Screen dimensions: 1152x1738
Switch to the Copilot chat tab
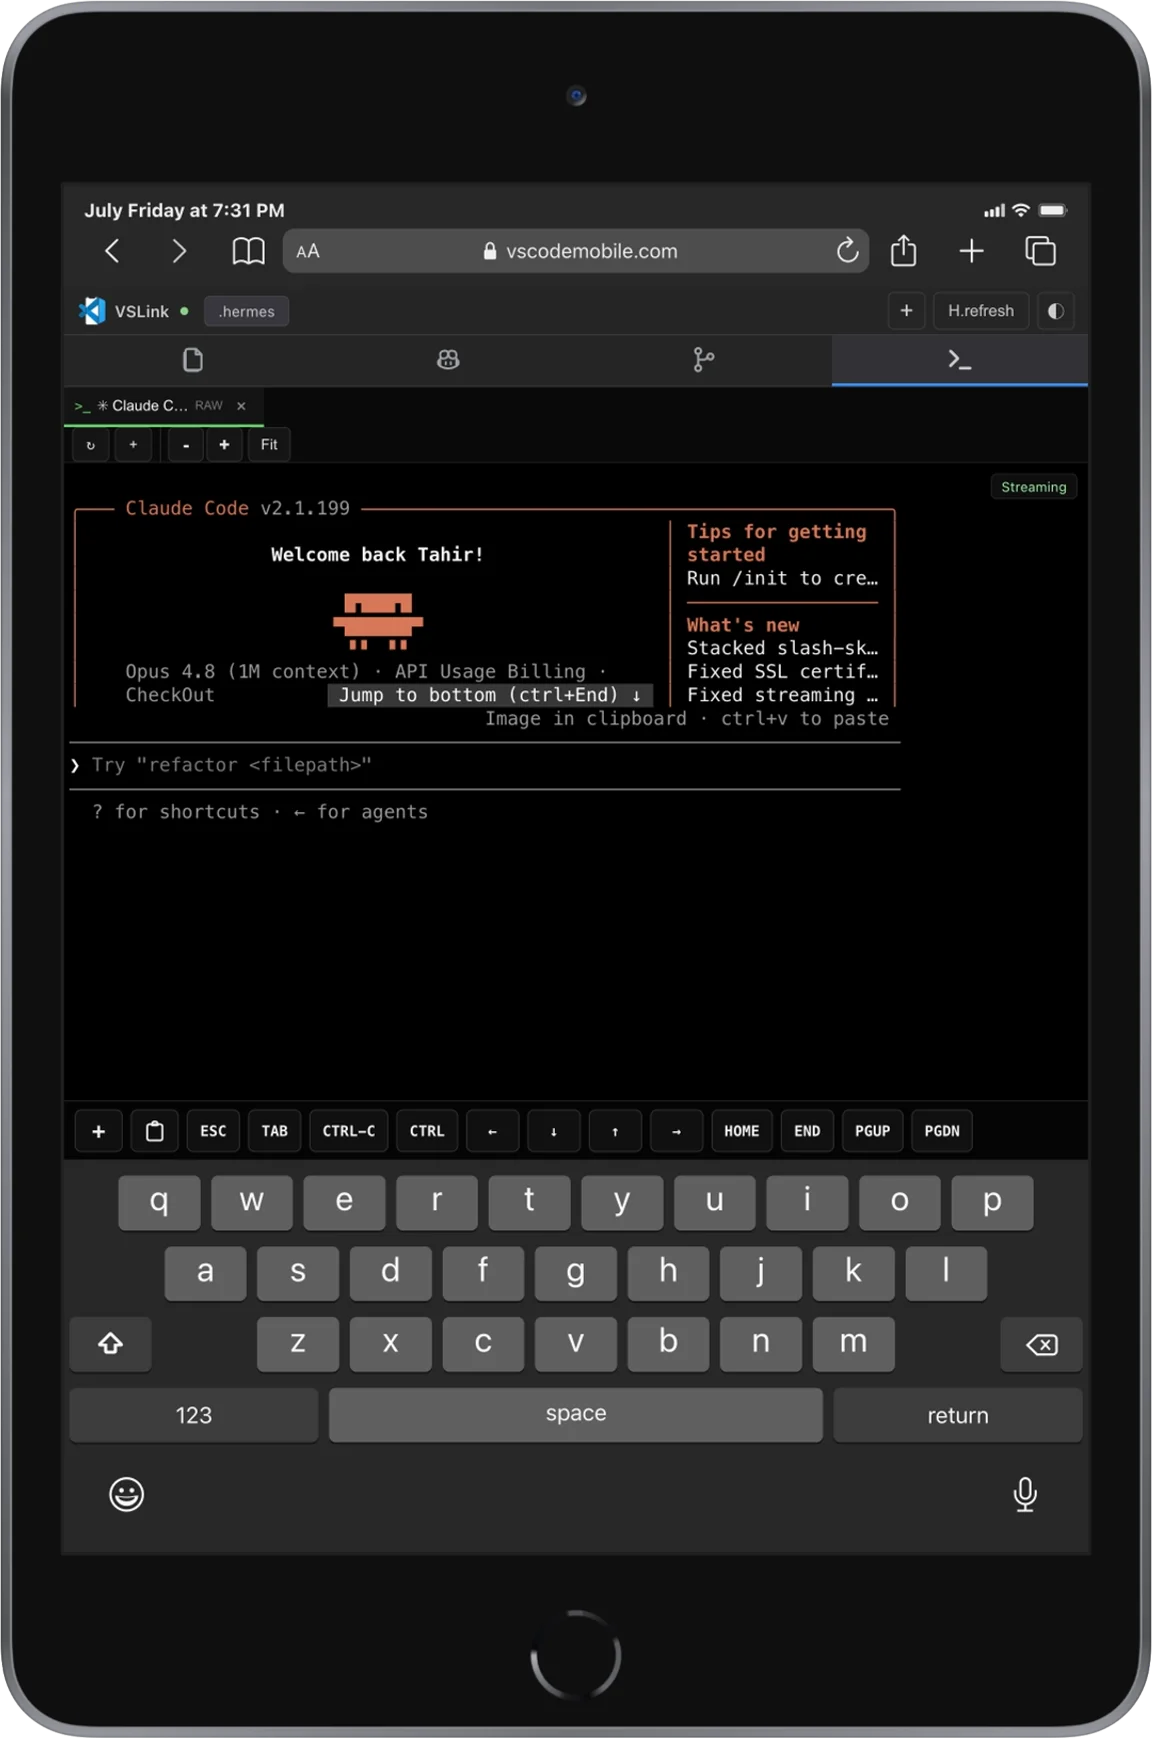coord(448,360)
